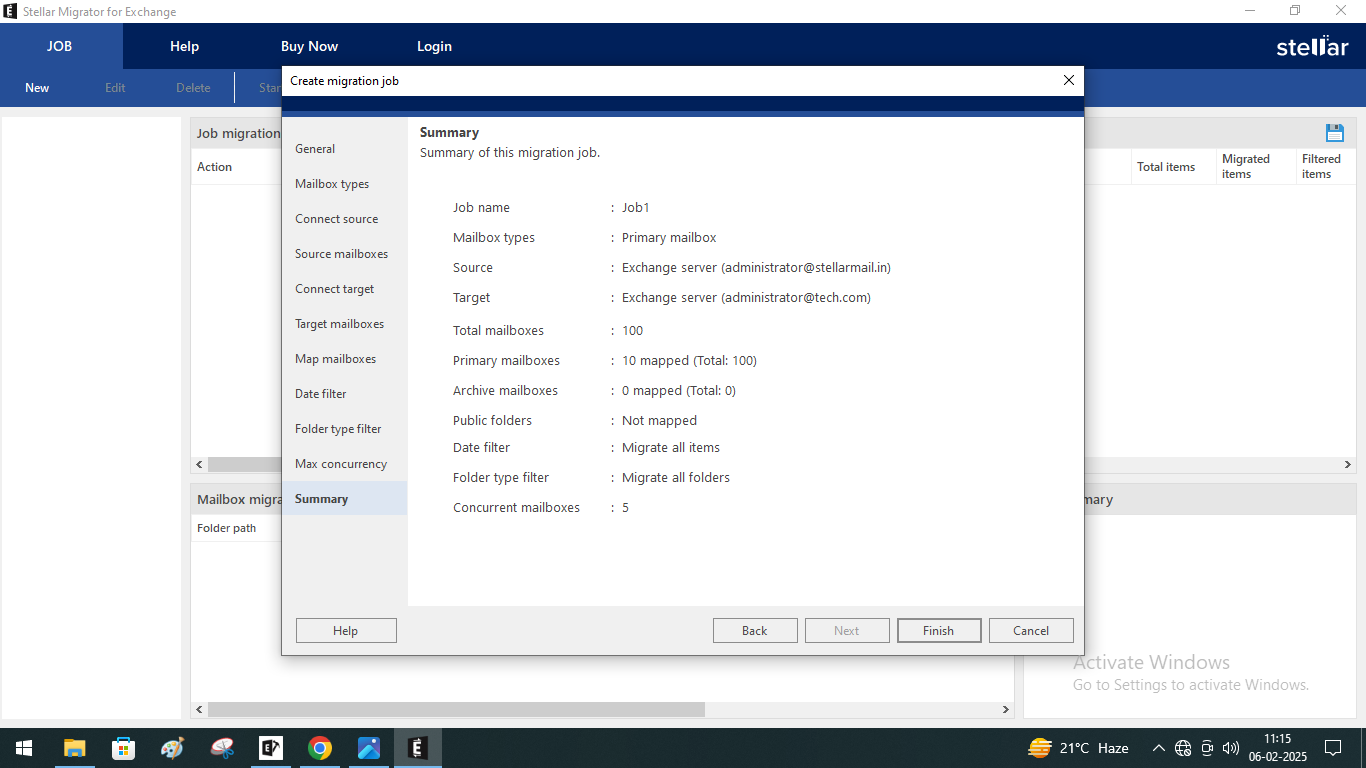Go to the Folder type filter step
This screenshot has width=1366, height=768.
tap(338, 429)
